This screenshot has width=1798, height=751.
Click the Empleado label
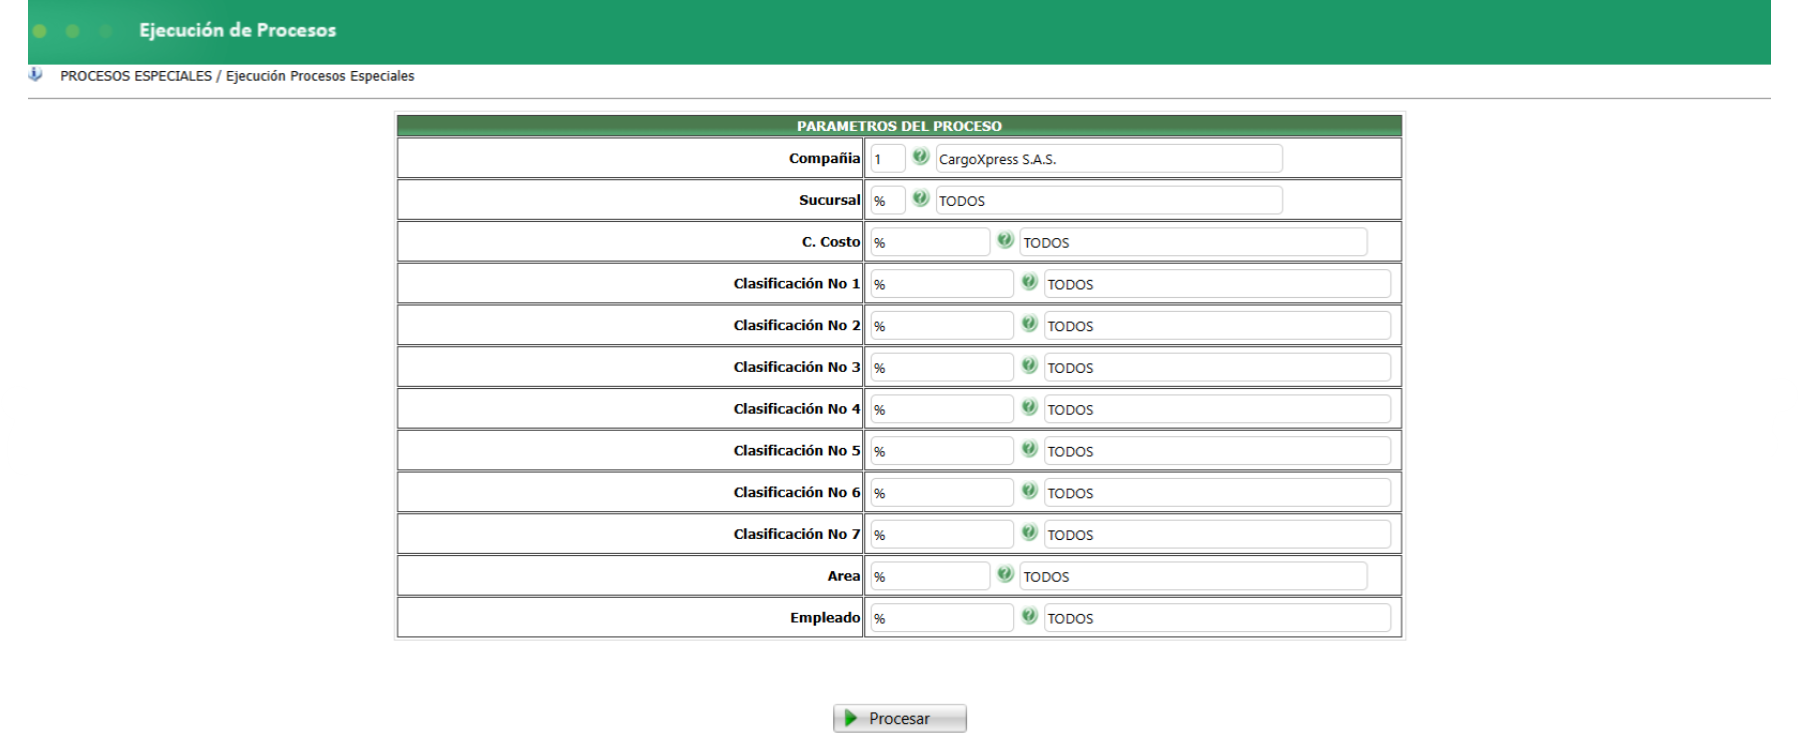825,618
